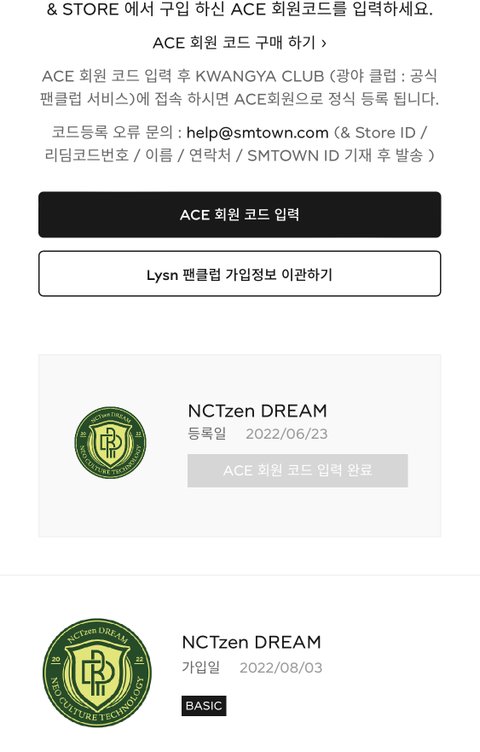Select the 등록일 label in registered card
480x752 pixels.
tap(207, 434)
